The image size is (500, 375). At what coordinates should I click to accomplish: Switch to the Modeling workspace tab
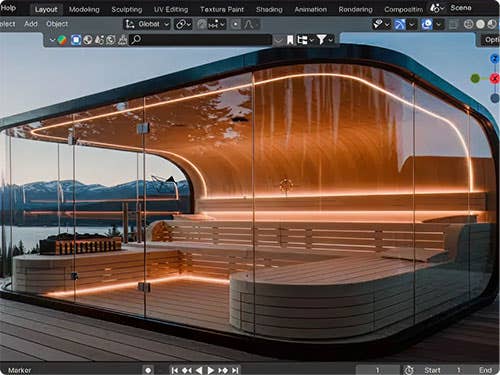pyautogui.click(x=84, y=10)
